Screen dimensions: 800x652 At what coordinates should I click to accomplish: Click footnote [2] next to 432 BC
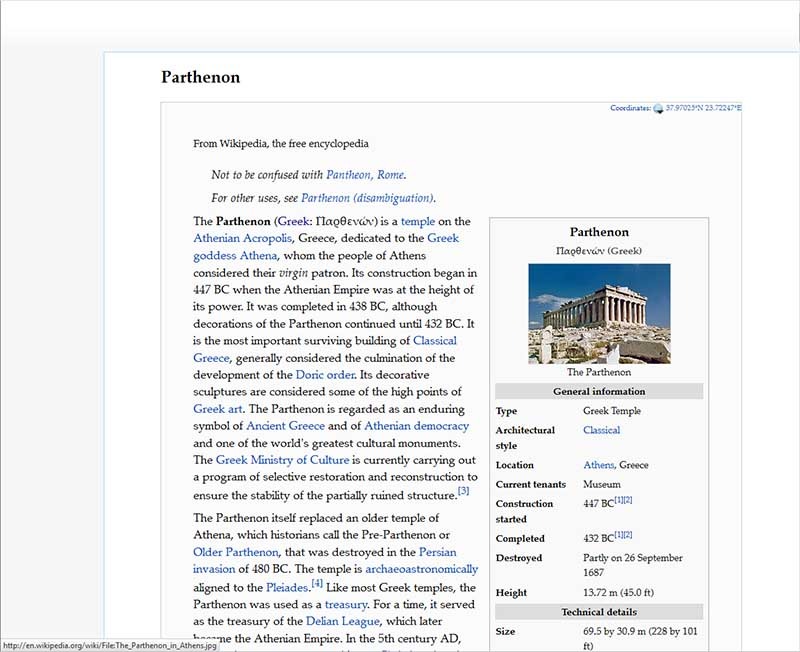coord(628,535)
